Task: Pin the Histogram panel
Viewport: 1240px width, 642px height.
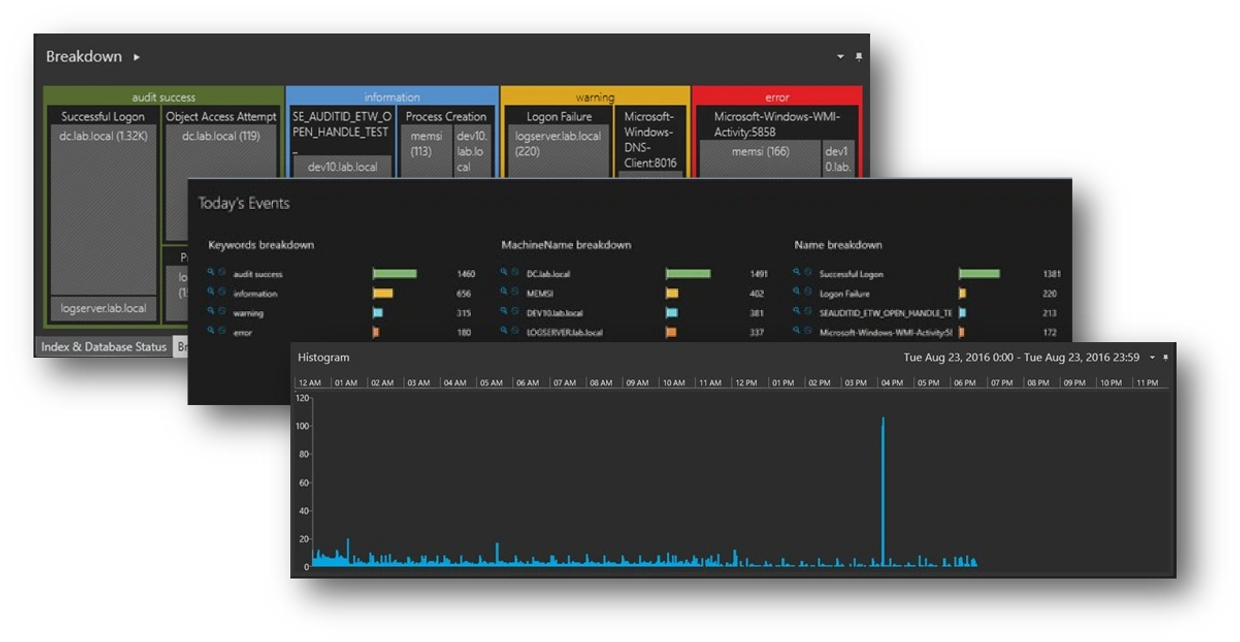Action: [x=1165, y=358]
